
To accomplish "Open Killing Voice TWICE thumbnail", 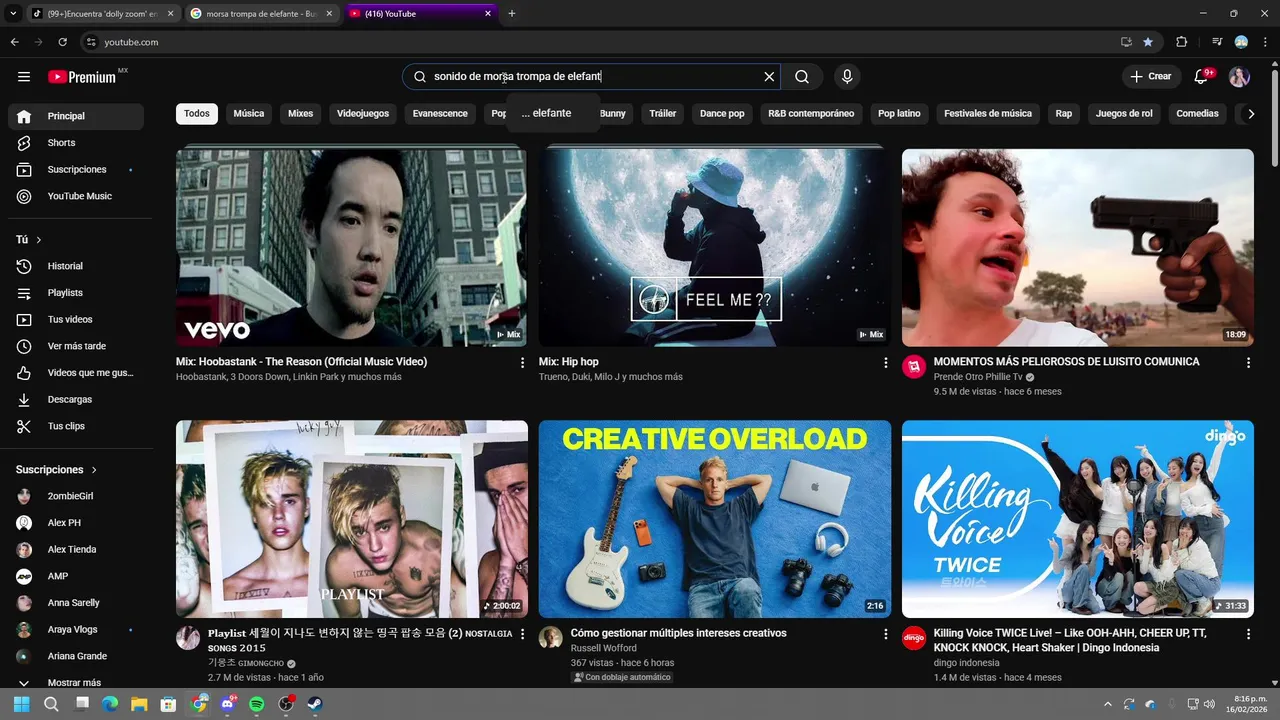I will point(1078,519).
